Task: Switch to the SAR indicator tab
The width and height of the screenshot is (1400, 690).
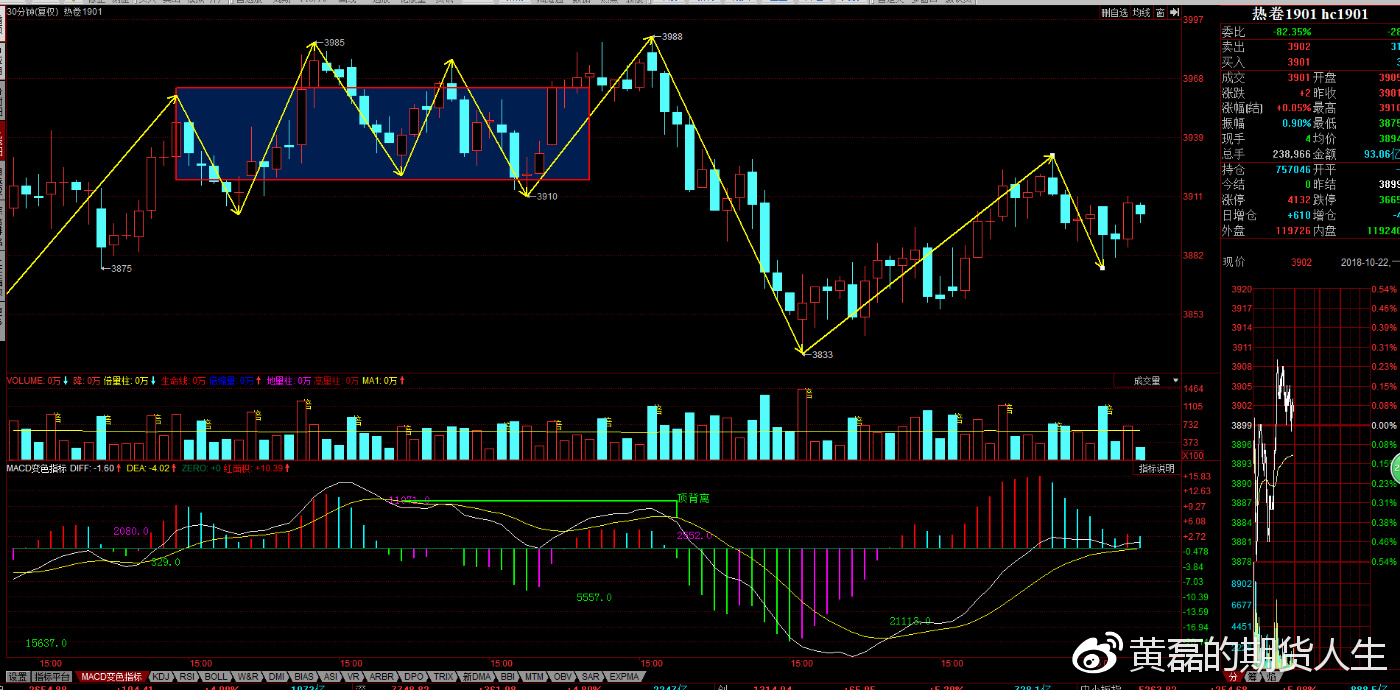Action: click(x=590, y=677)
